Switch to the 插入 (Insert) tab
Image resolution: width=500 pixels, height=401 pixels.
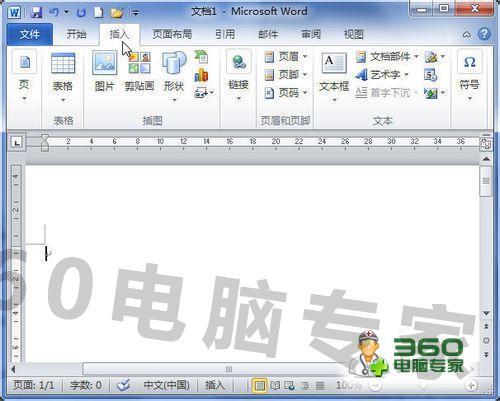pos(119,34)
